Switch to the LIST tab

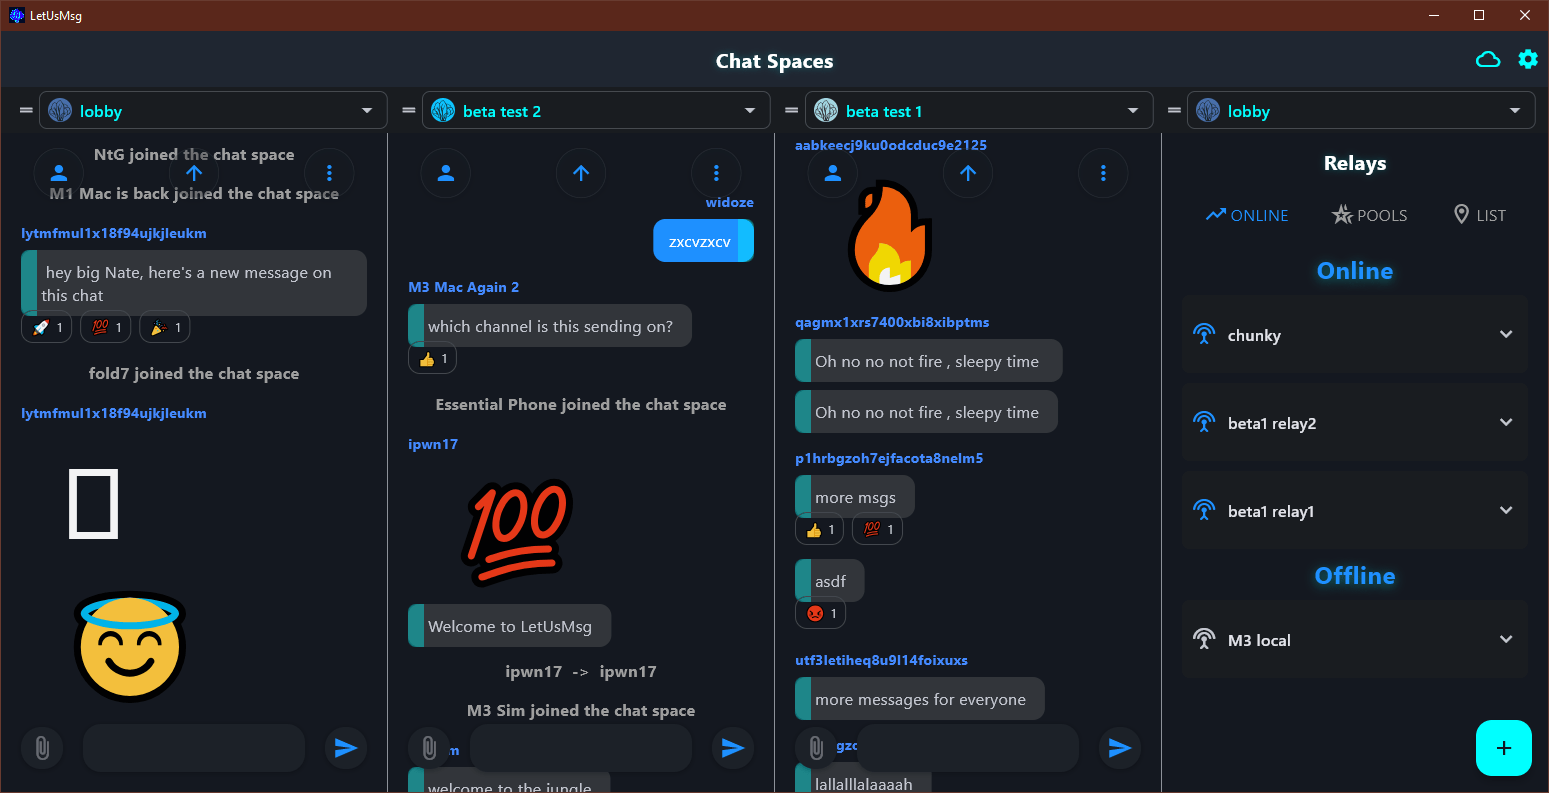point(1479,215)
